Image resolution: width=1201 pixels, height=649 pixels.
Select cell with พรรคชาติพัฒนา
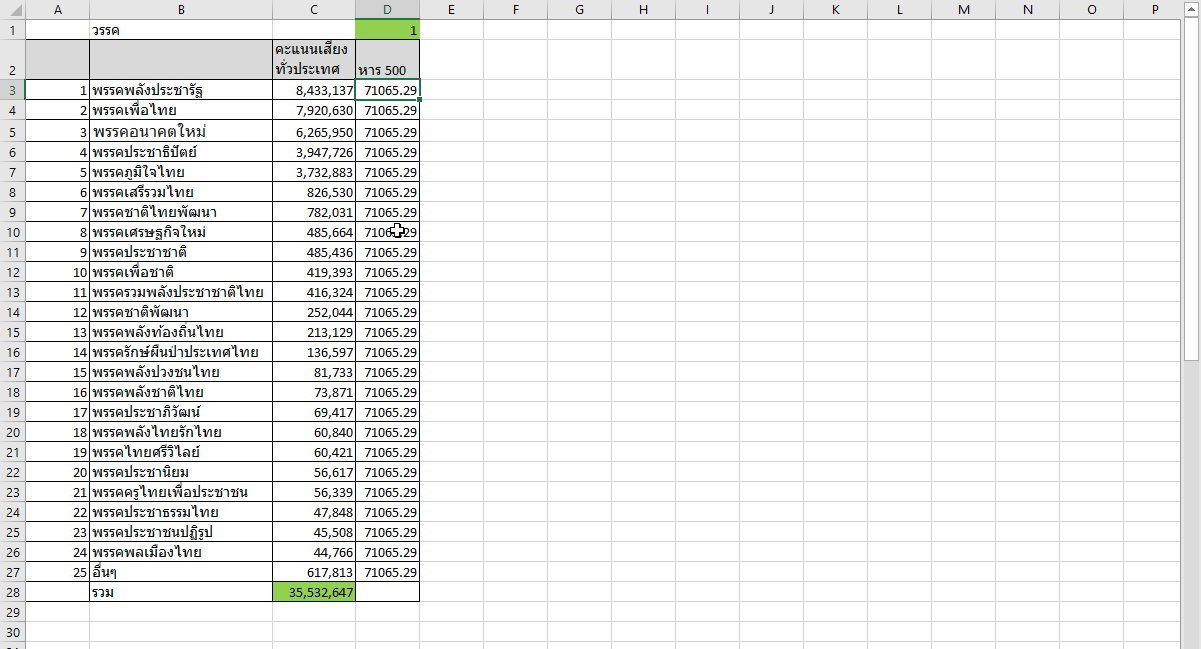pyautogui.click(x=181, y=312)
